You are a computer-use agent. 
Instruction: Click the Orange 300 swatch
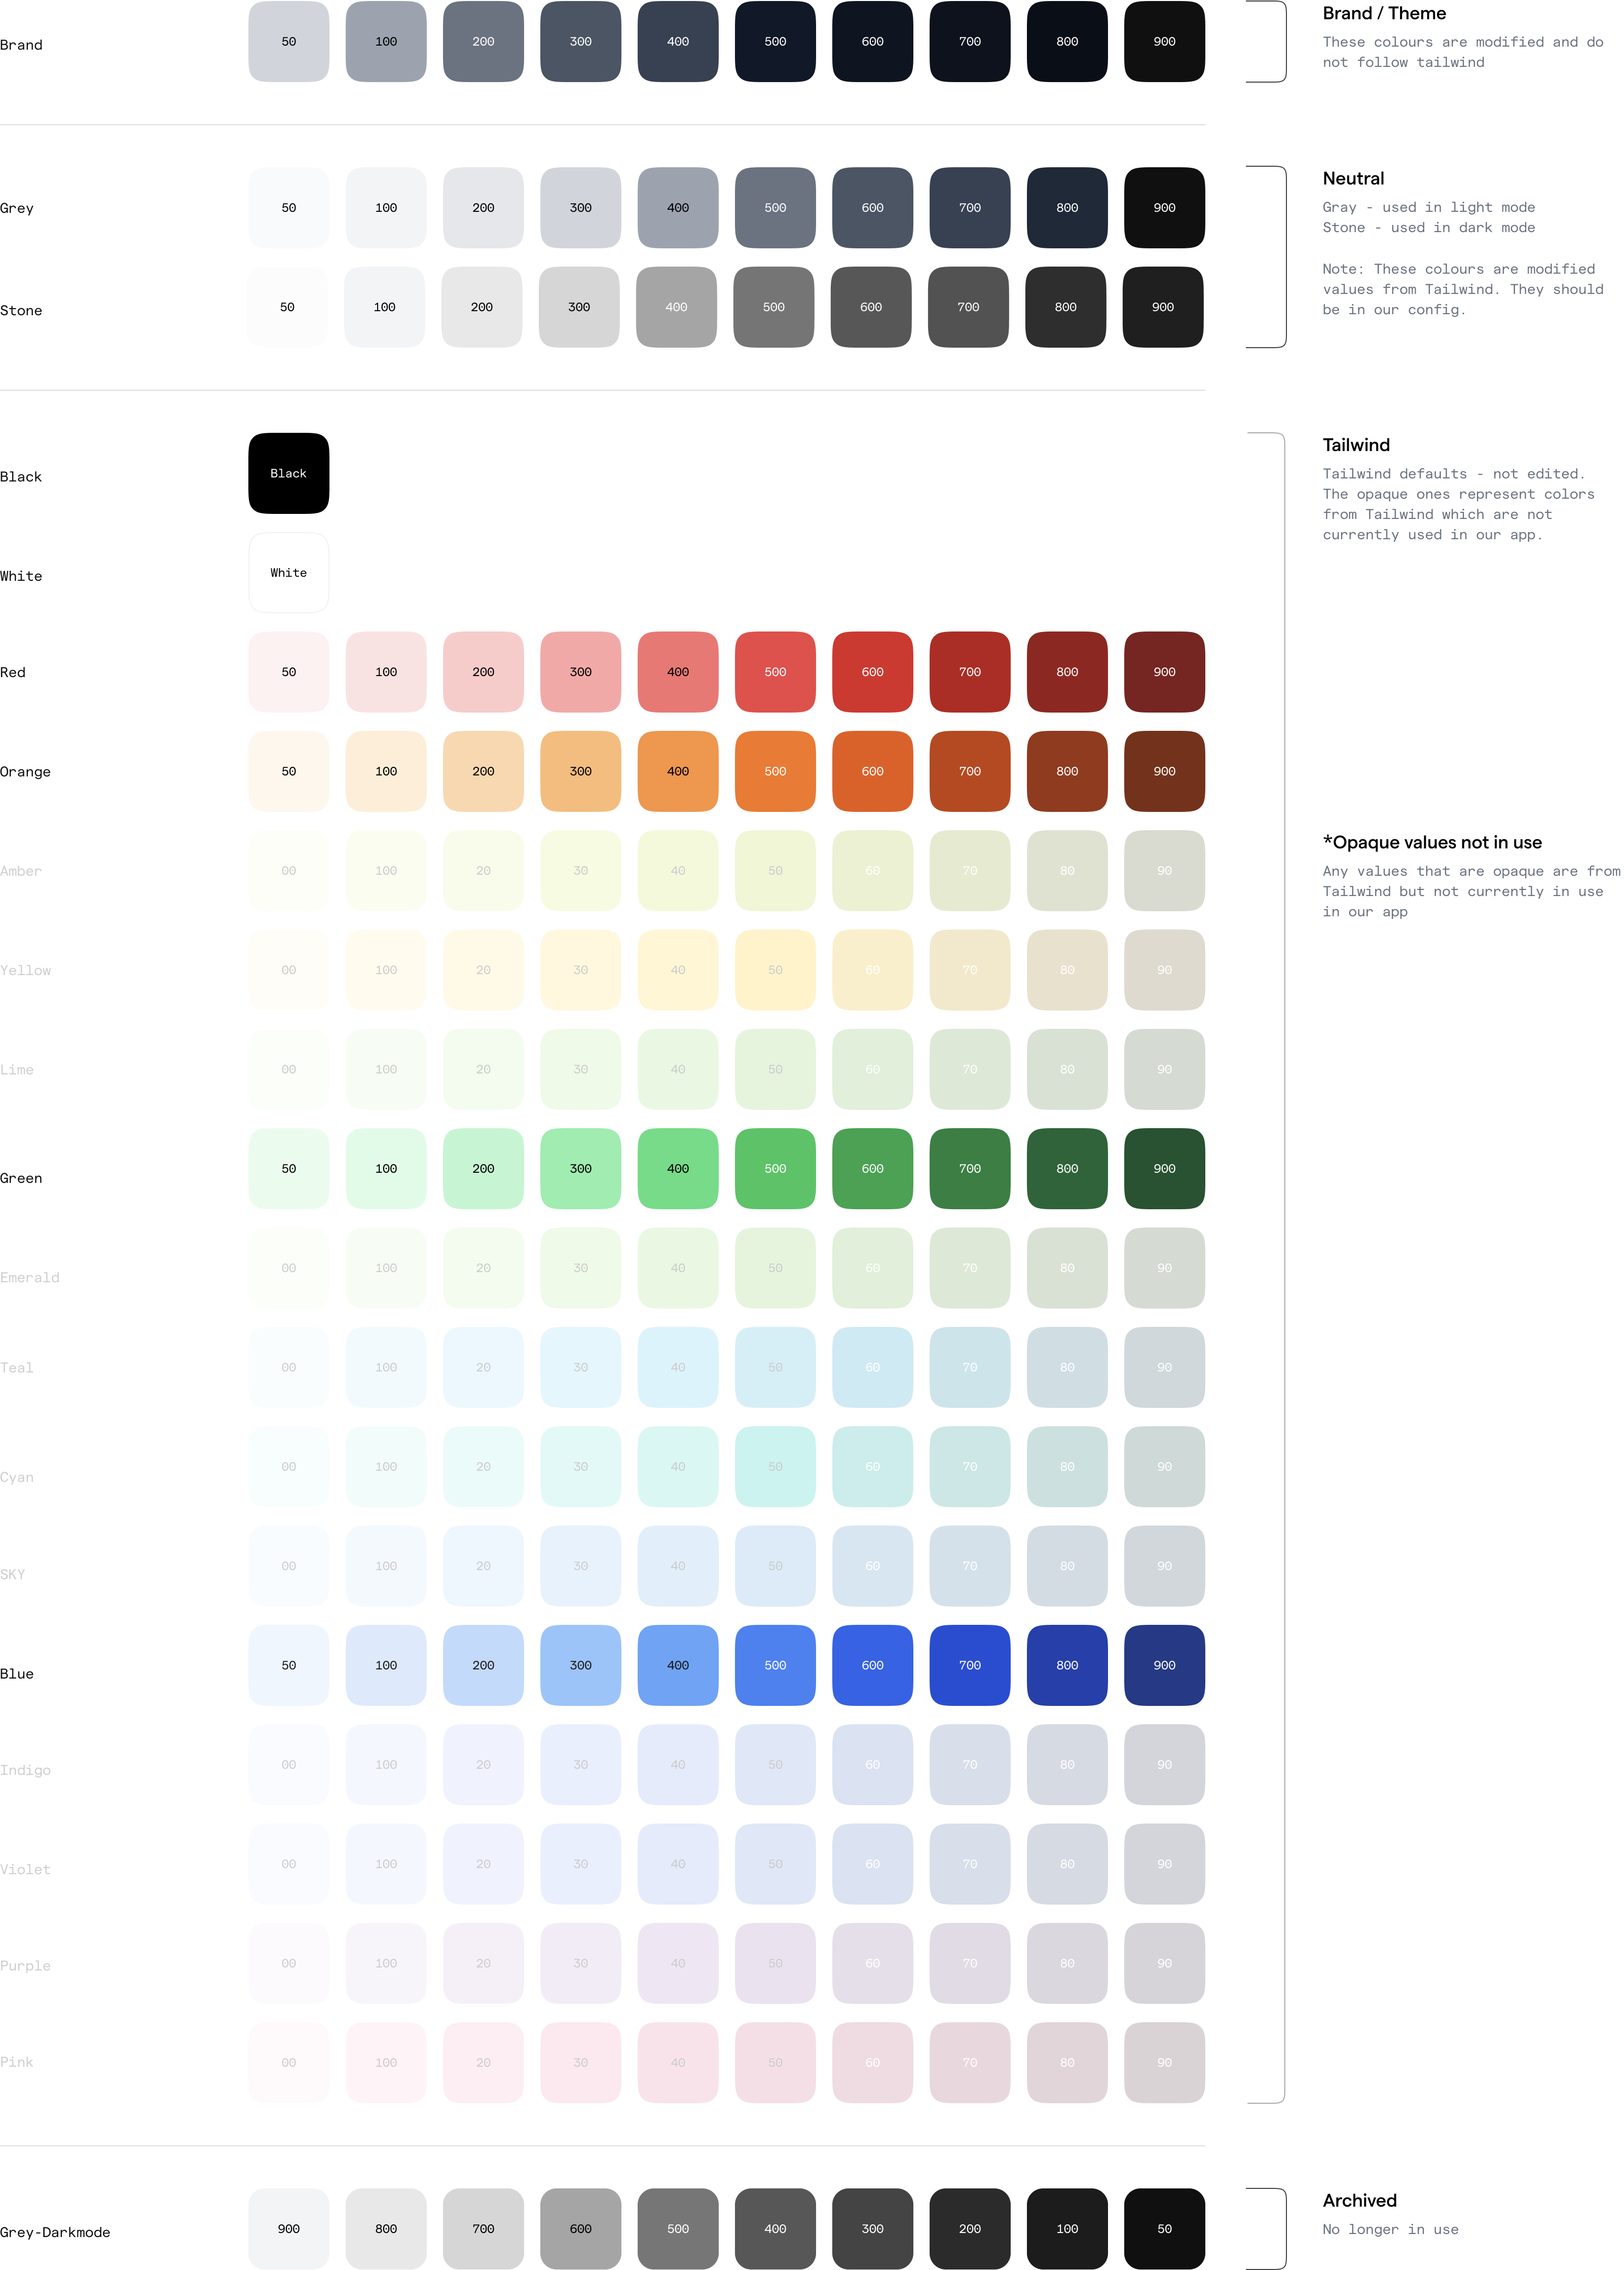click(580, 771)
